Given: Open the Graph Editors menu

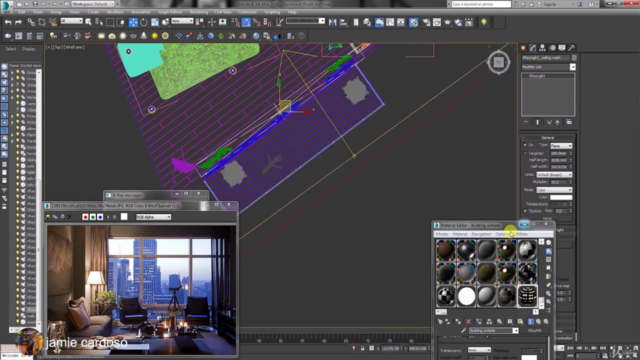Looking at the screenshot, I should 170,12.
